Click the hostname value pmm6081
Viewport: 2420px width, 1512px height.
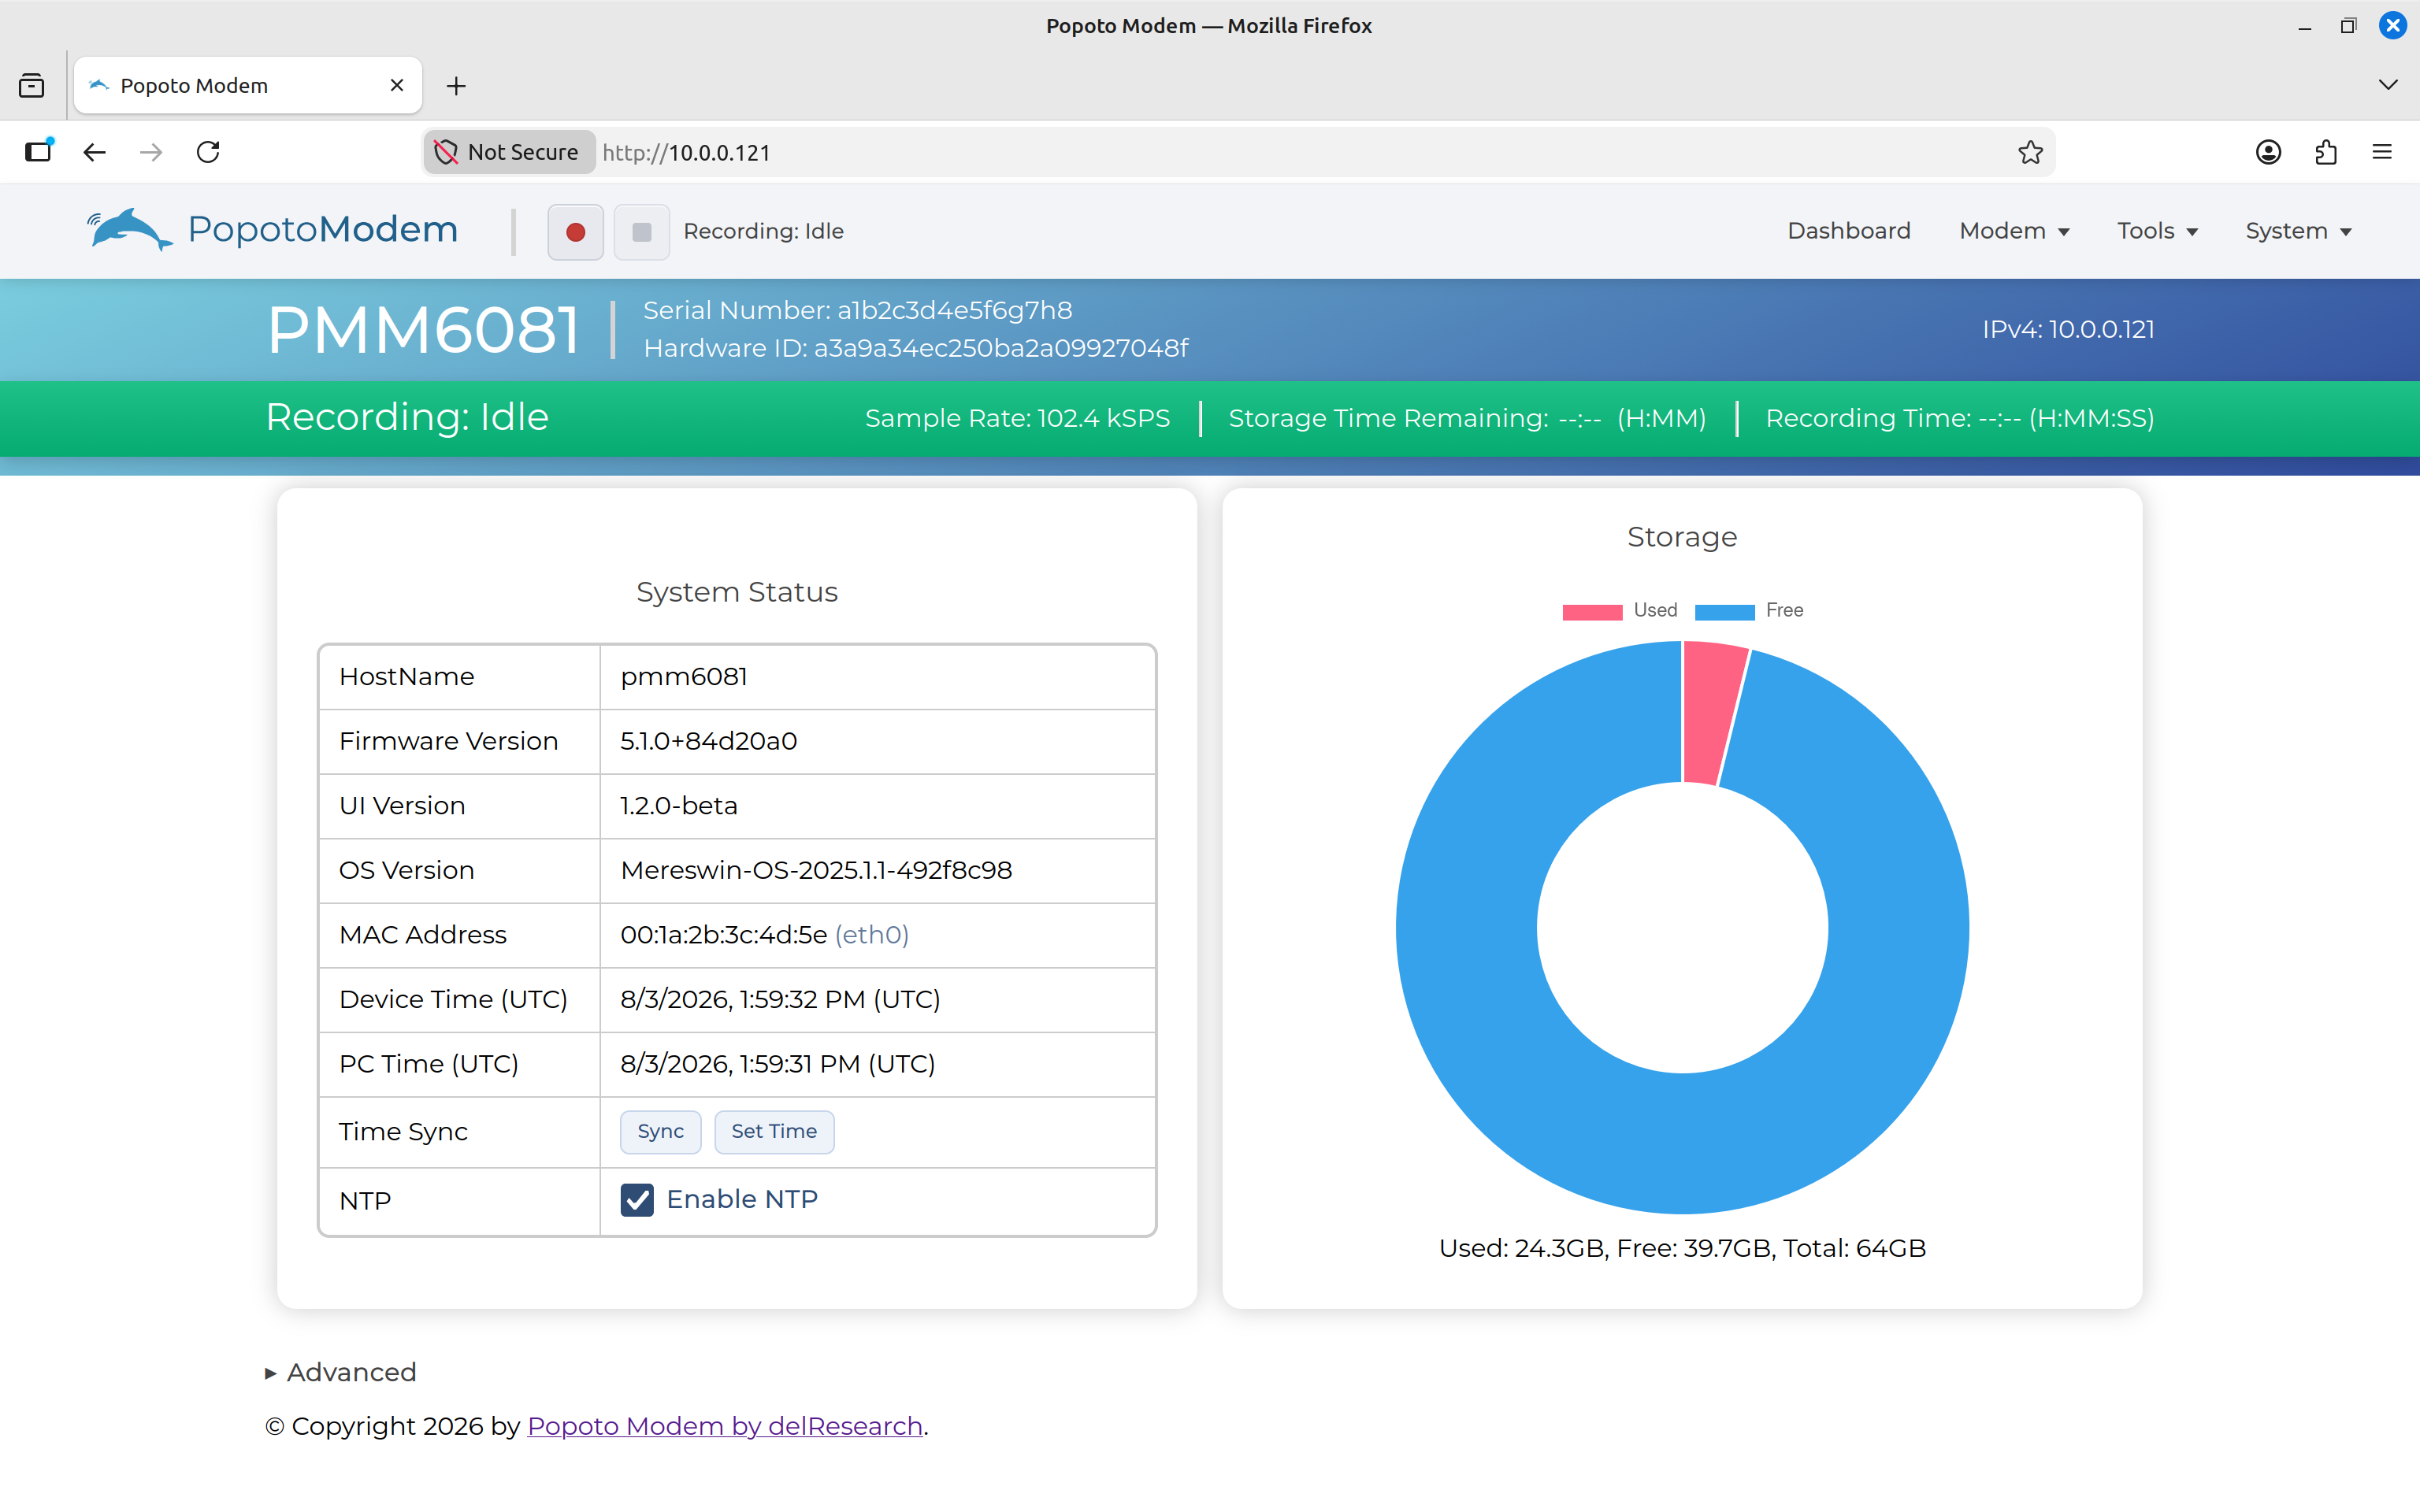point(684,677)
